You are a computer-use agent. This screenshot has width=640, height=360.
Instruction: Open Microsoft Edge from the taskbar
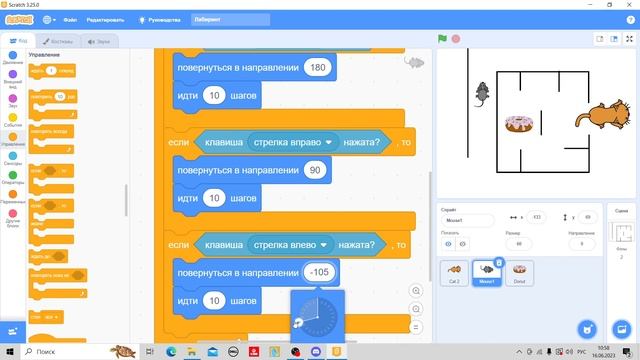[171, 351]
